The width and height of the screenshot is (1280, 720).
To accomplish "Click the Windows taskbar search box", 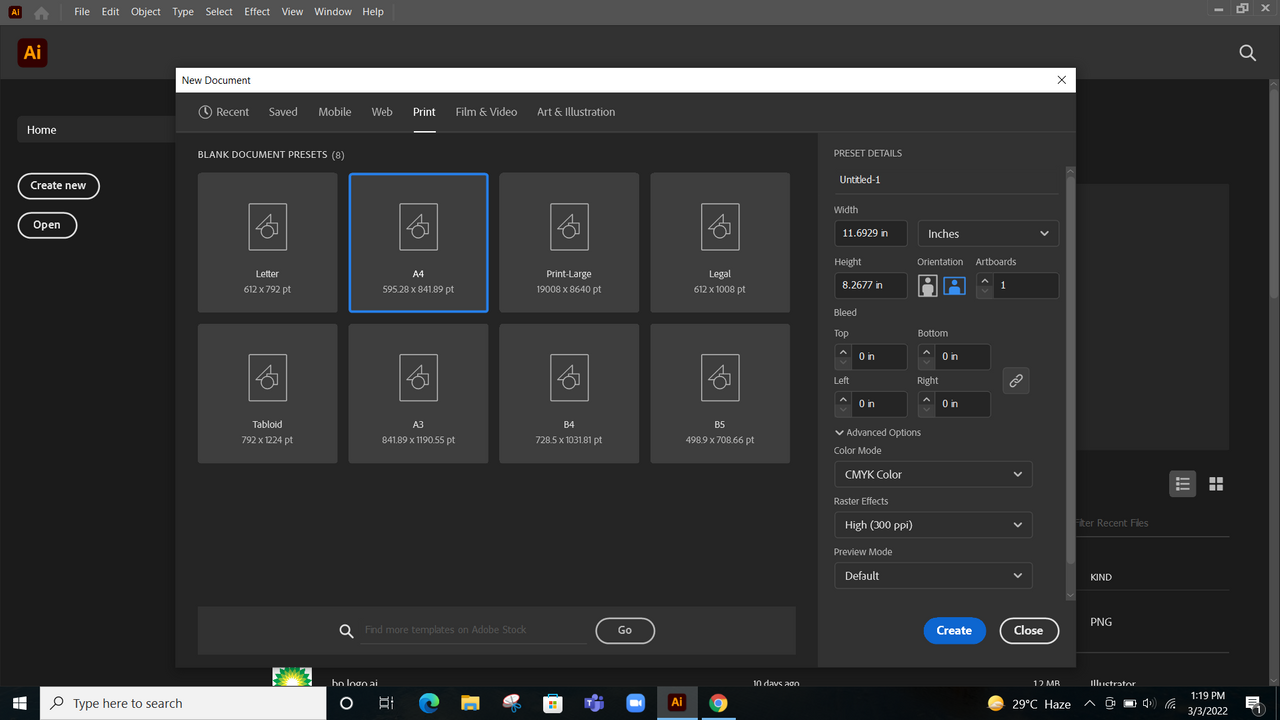I will click(183, 703).
